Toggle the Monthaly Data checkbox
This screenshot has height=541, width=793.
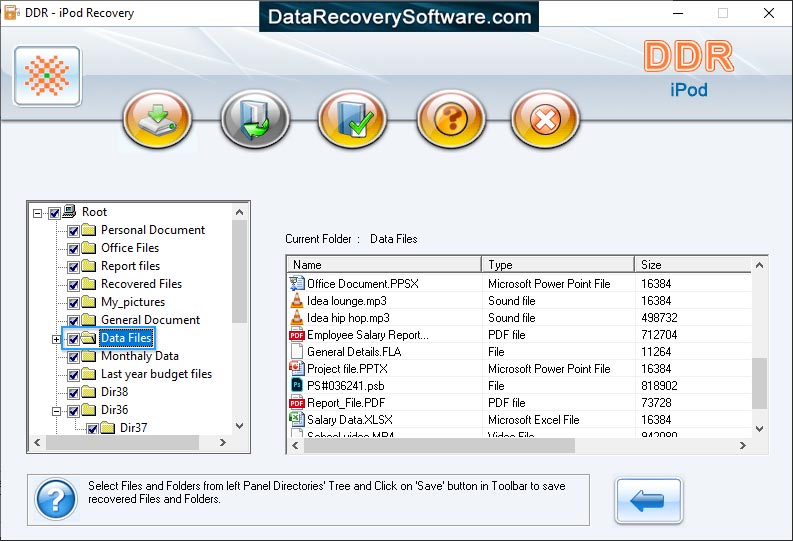click(73, 357)
